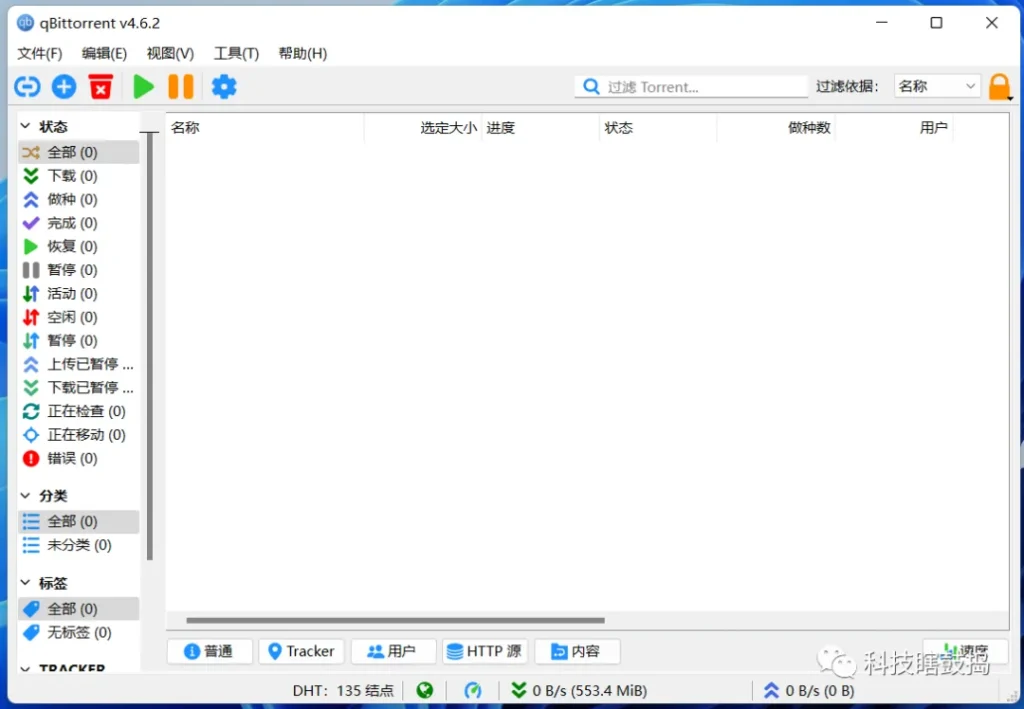
Task: Select the 无标签 (0) tag filter
Action: (79, 632)
